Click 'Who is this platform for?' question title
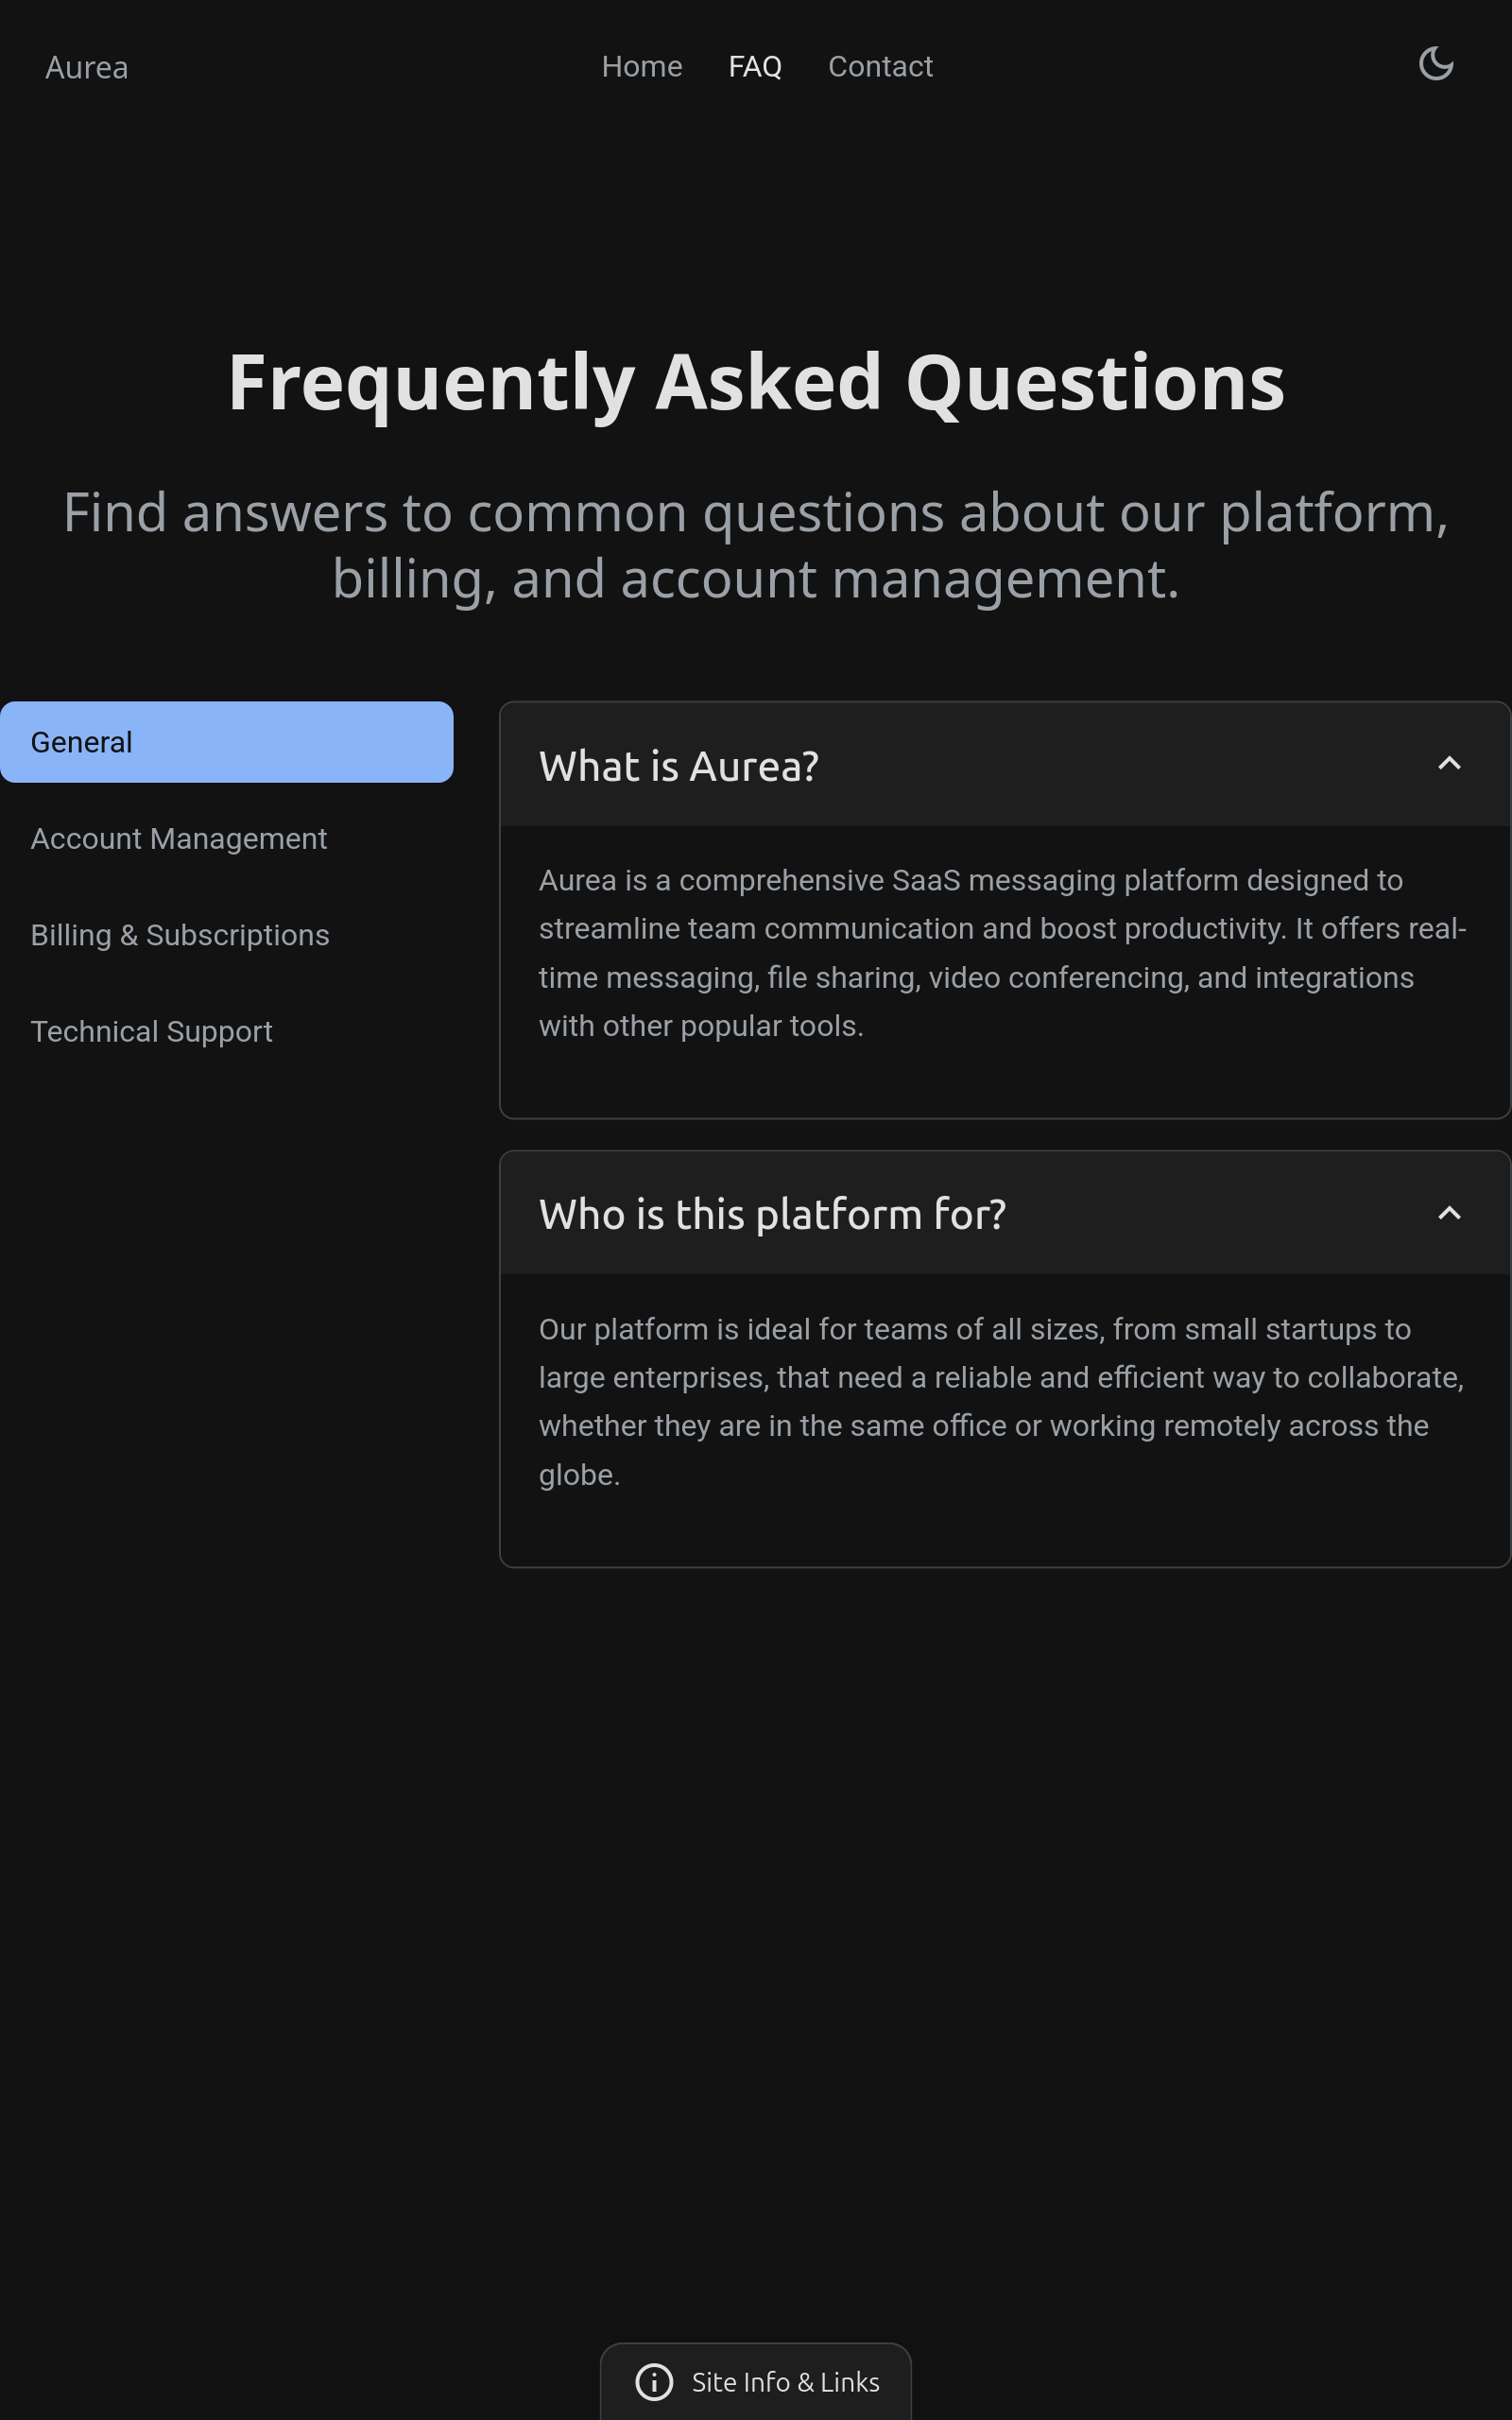This screenshot has height=2420, width=1512. click(x=772, y=1214)
